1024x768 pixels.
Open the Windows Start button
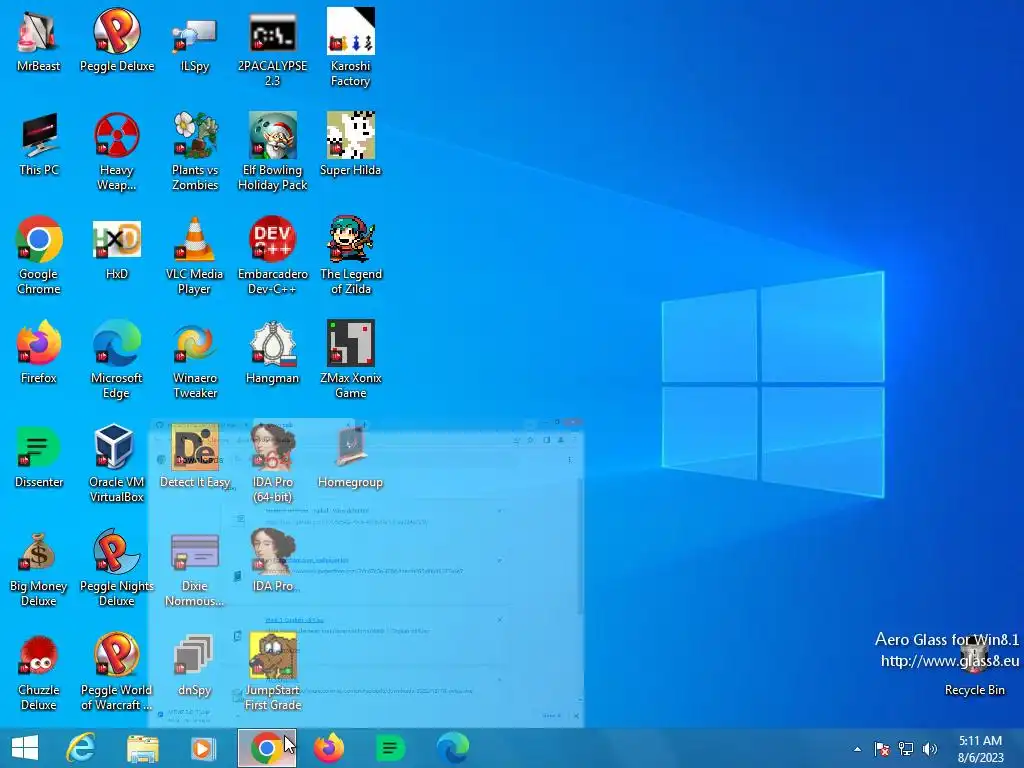25,748
